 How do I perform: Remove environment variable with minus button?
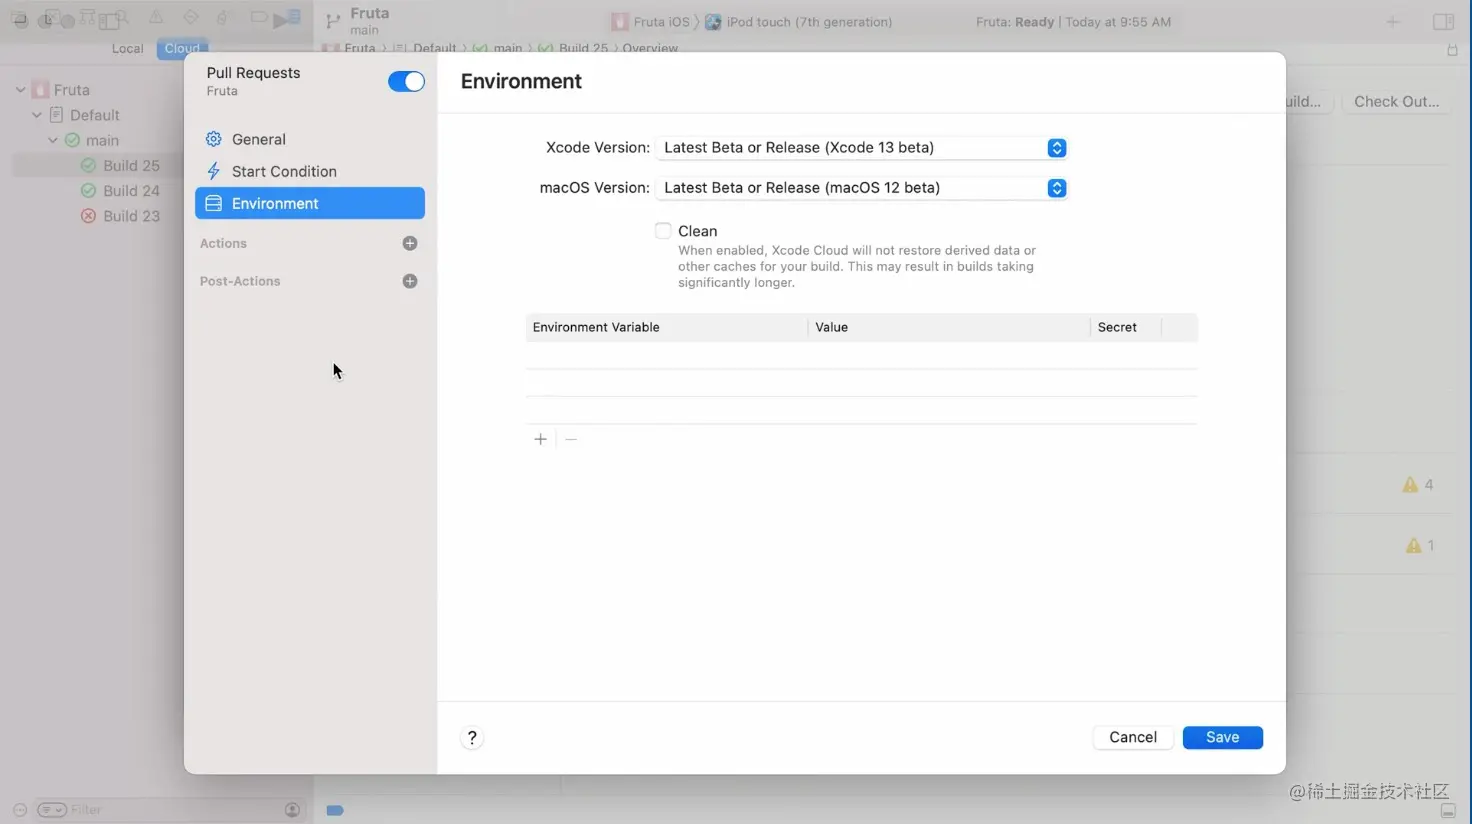coord(571,439)
